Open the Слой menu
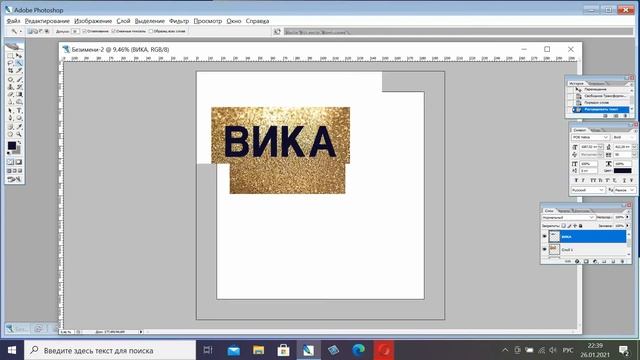The height and width of the screenshot is (360, 640). 123,21
